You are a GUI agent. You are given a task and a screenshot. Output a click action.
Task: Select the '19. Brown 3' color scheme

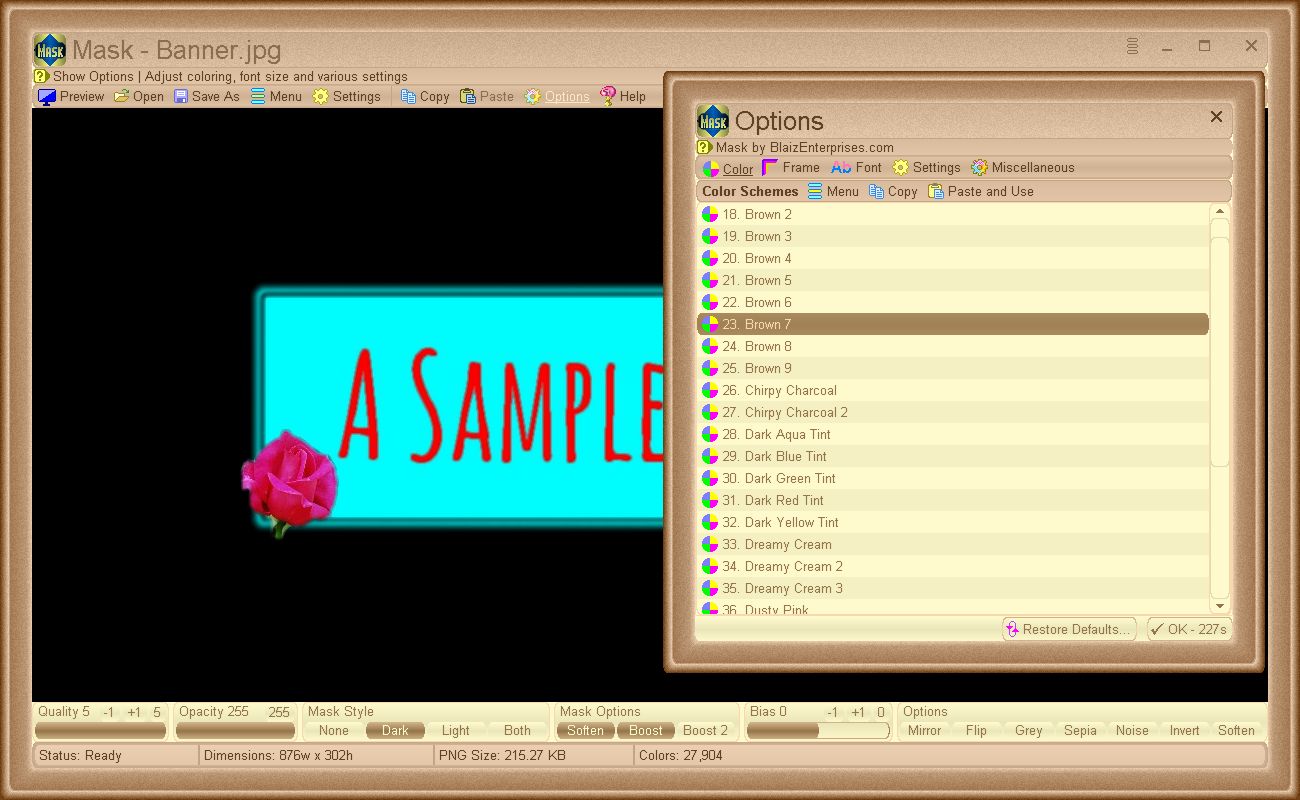click(953, 236)
